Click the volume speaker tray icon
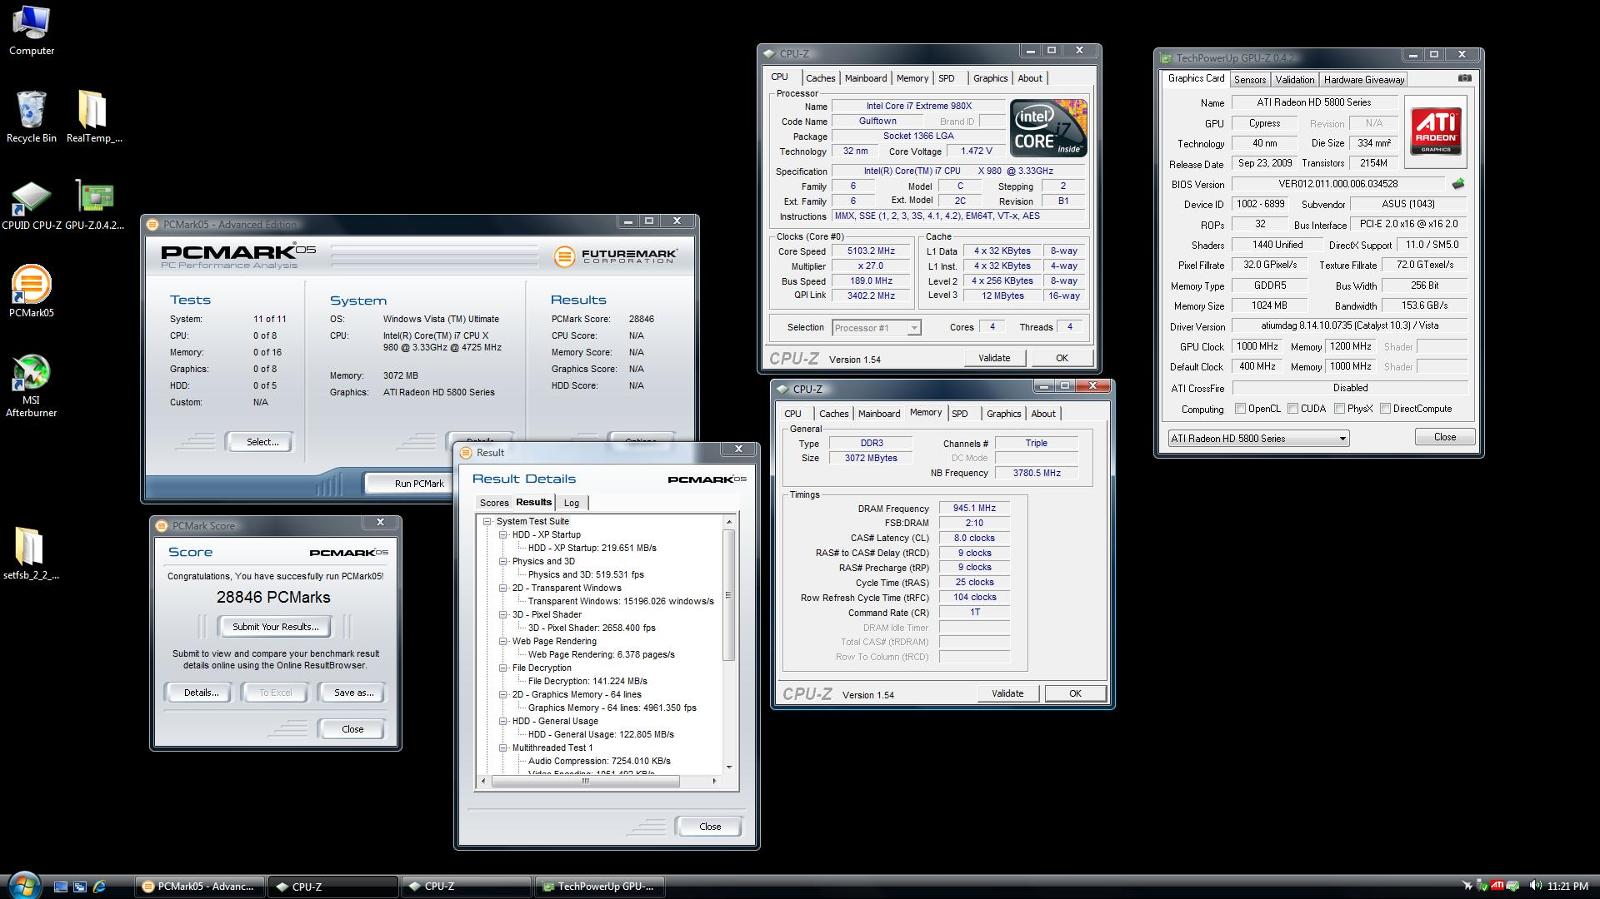 (x=1534, y=886)
